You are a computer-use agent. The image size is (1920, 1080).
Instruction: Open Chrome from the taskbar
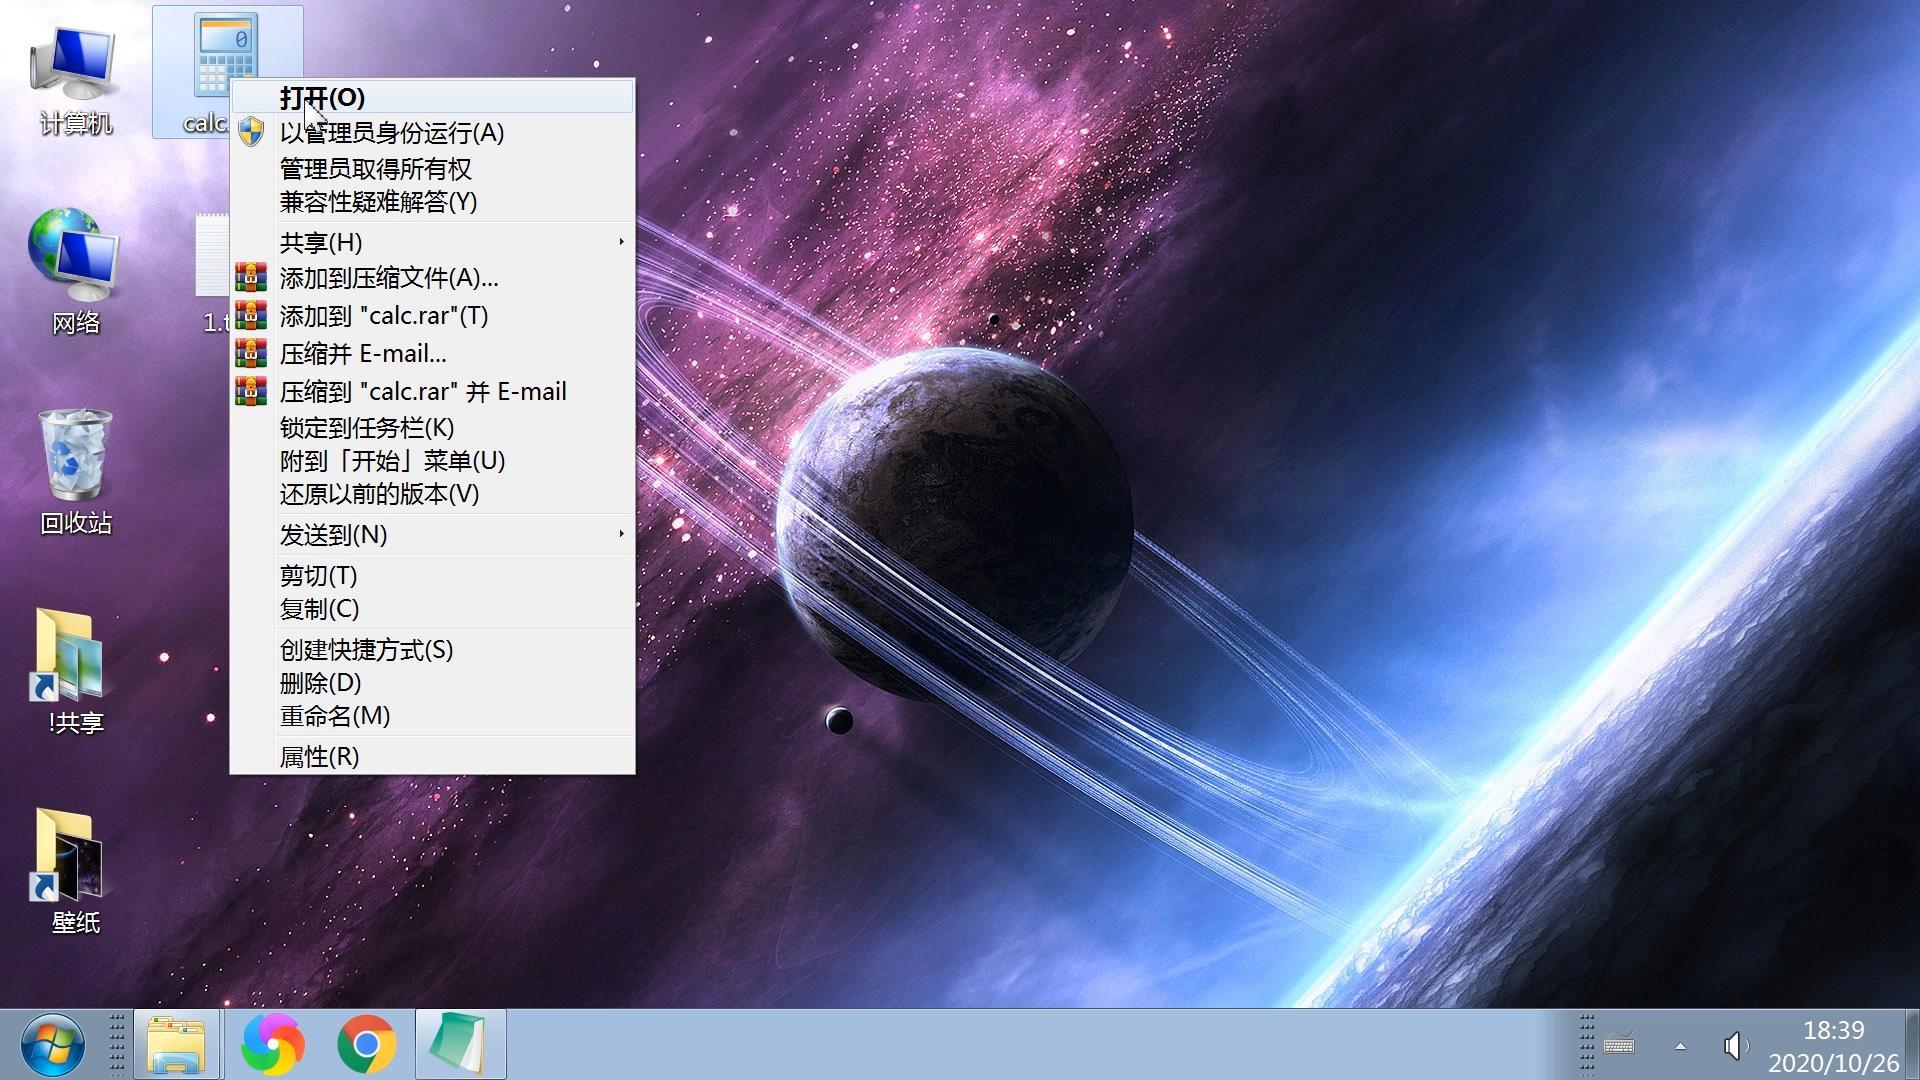pyautogui.click(x=366, y=1044)
